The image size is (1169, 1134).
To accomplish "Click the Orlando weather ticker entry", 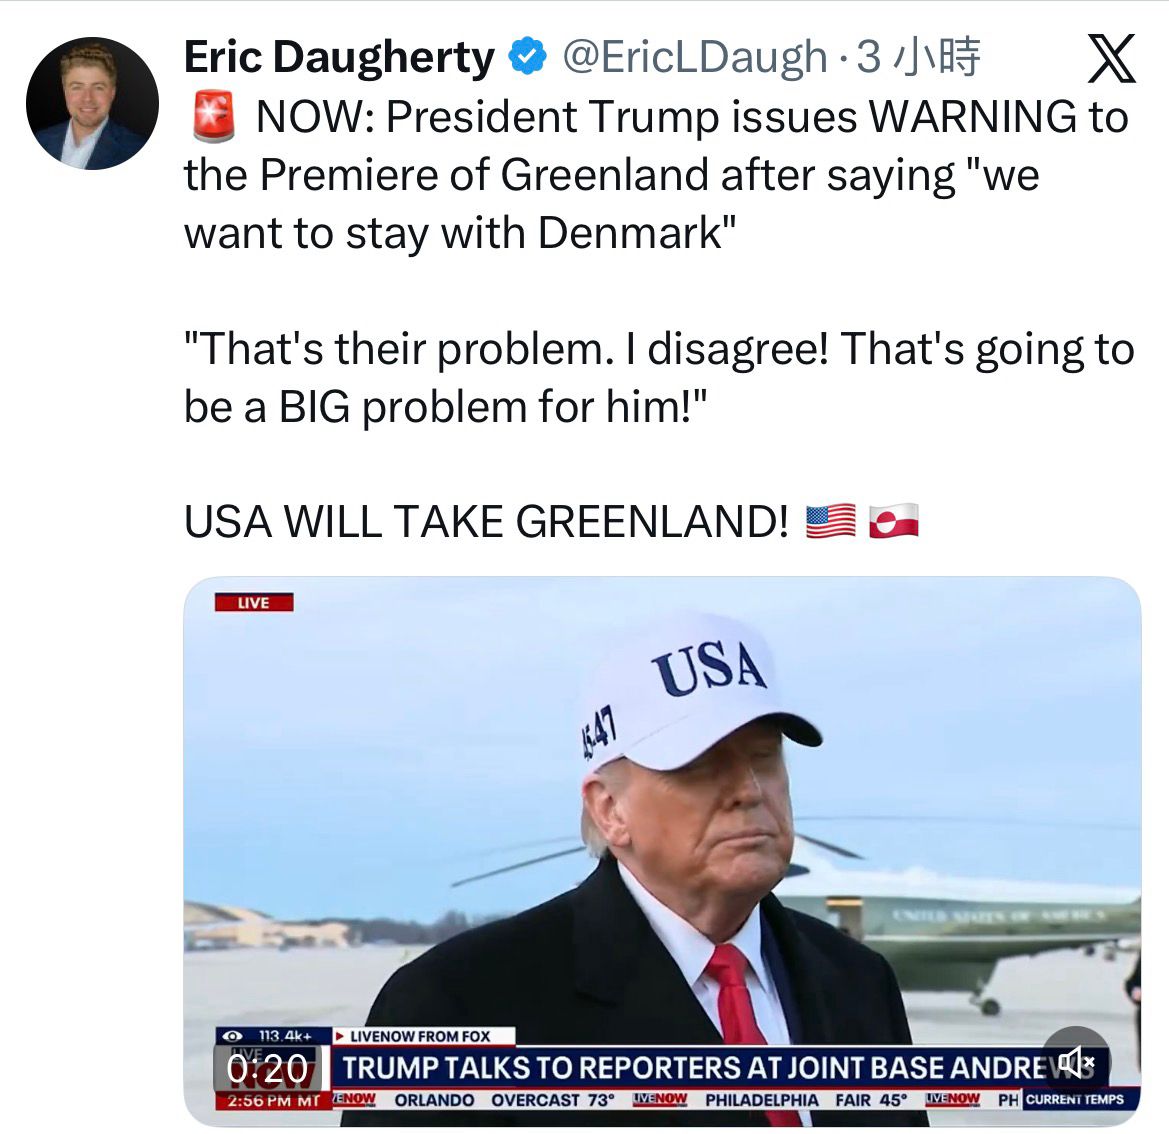I will pos(505,1100).
